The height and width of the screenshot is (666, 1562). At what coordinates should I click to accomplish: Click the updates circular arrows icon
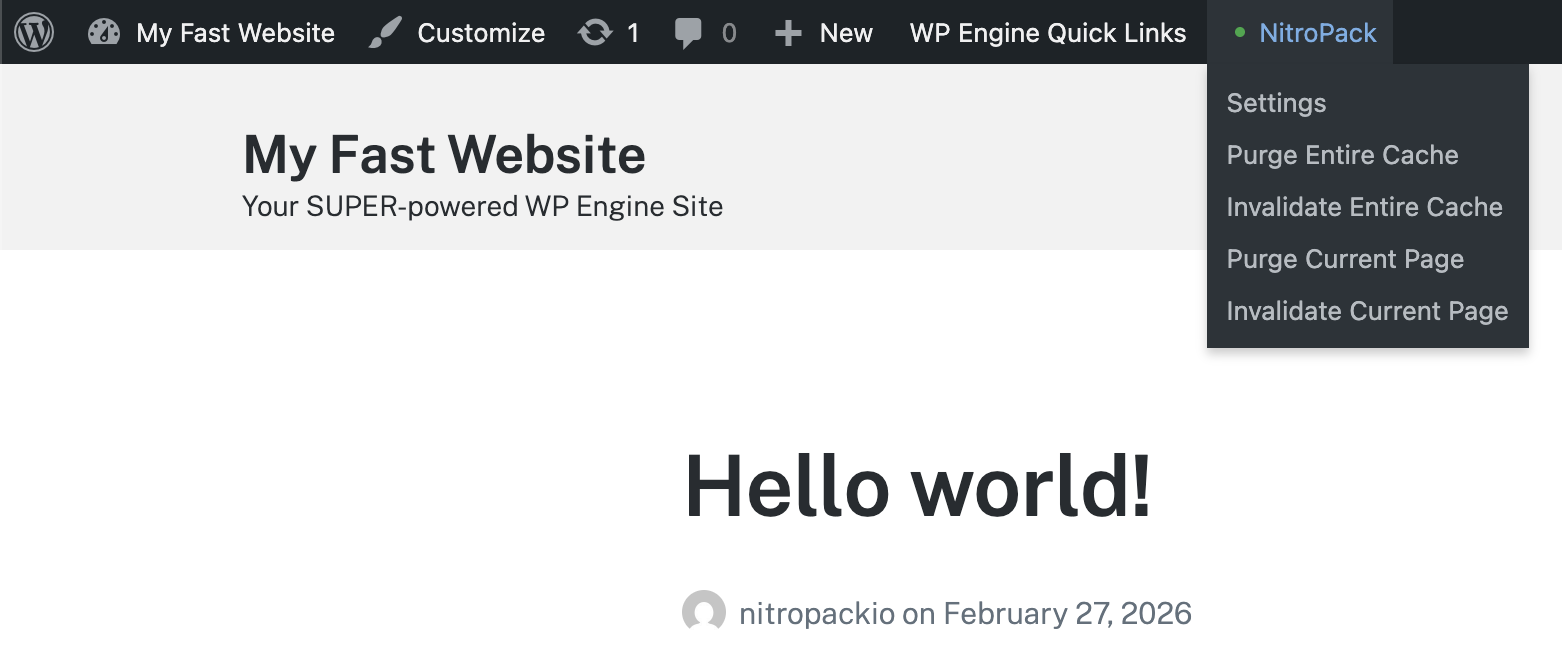point(595,33)
